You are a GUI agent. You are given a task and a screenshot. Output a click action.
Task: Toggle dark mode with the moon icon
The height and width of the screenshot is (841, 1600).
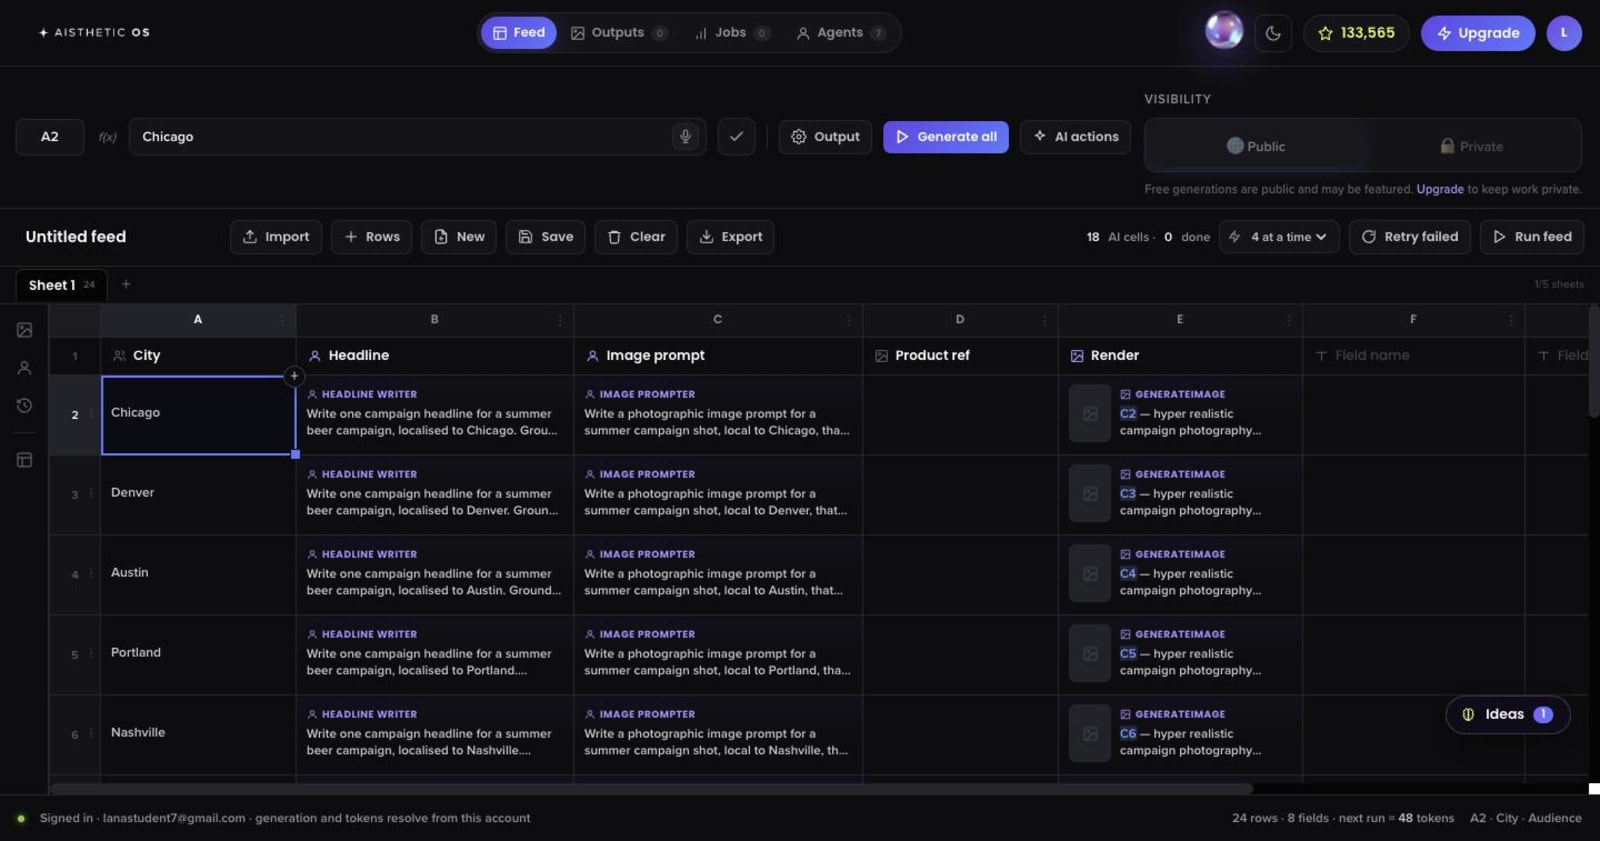coord(1273,33)
